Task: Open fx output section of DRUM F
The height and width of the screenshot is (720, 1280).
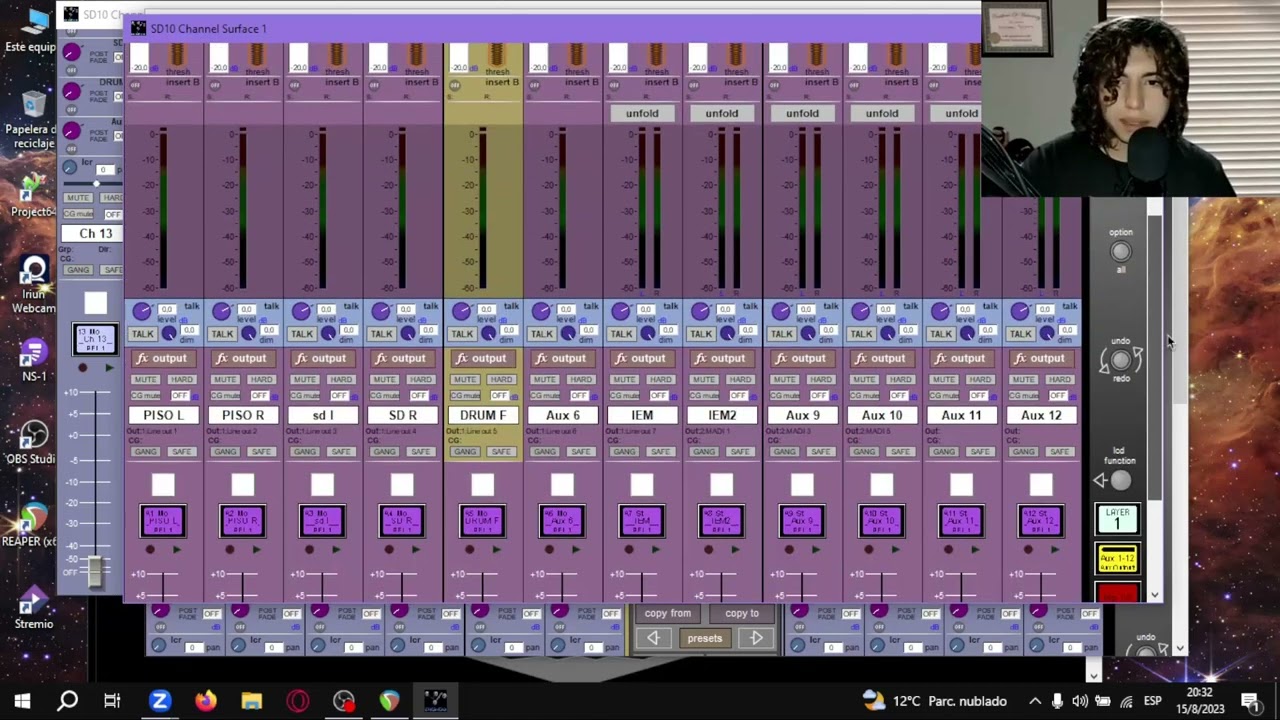Action: [483, 358]
